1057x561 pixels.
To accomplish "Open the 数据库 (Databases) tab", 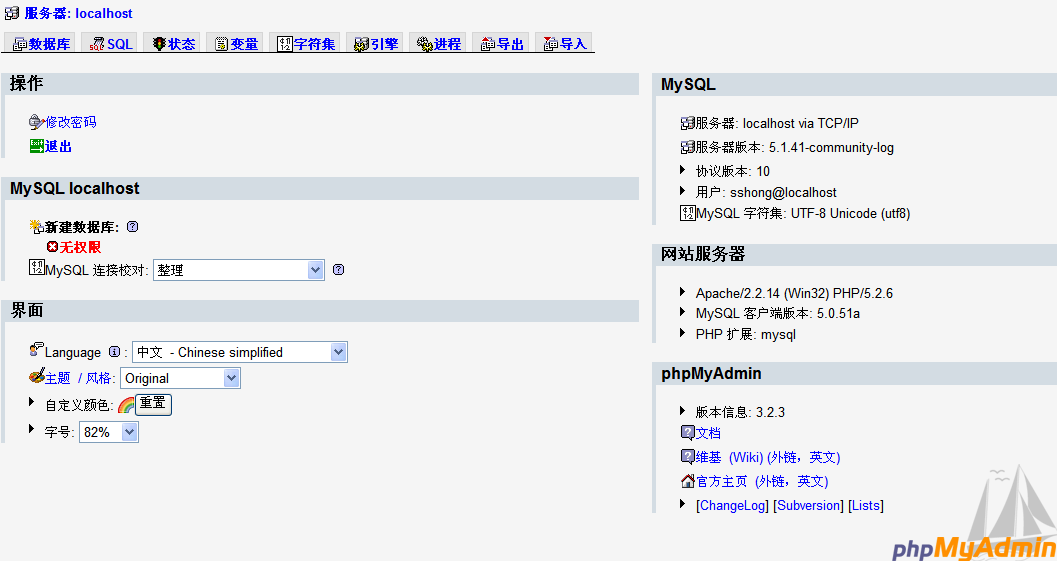I will coord(42,44).
